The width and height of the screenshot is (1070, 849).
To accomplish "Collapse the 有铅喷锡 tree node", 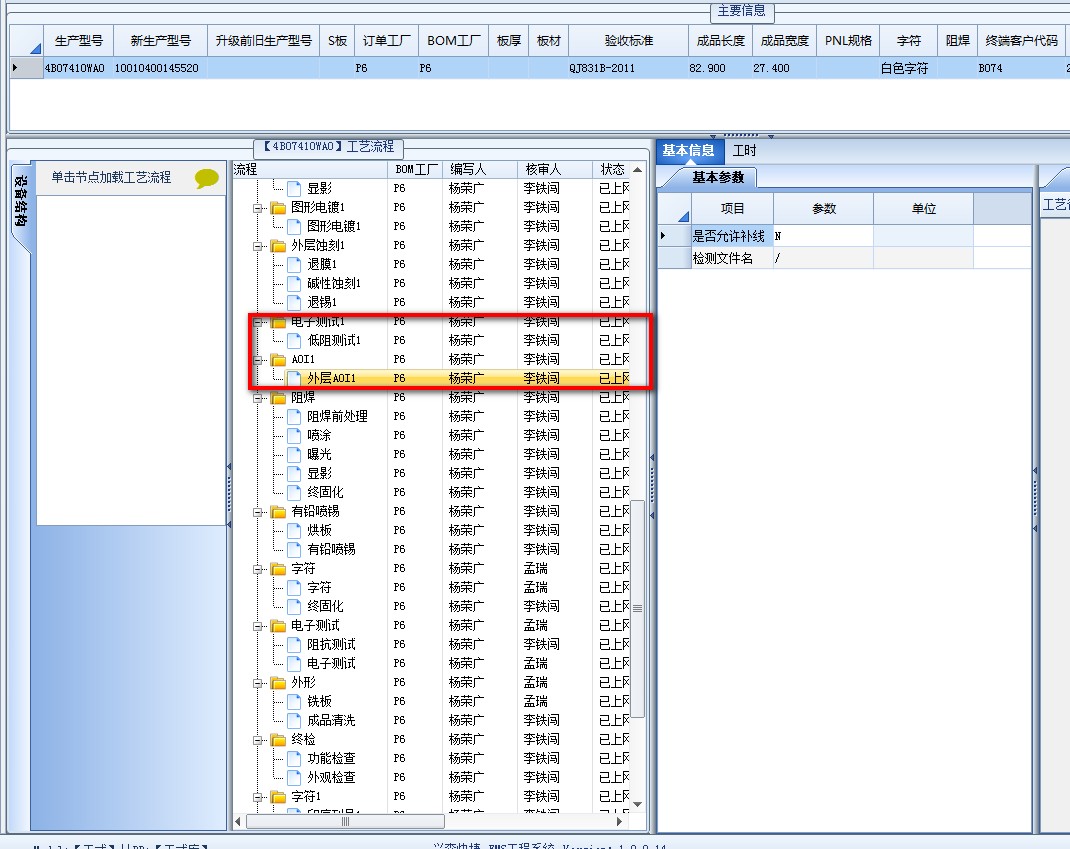I will pos(258,513).
